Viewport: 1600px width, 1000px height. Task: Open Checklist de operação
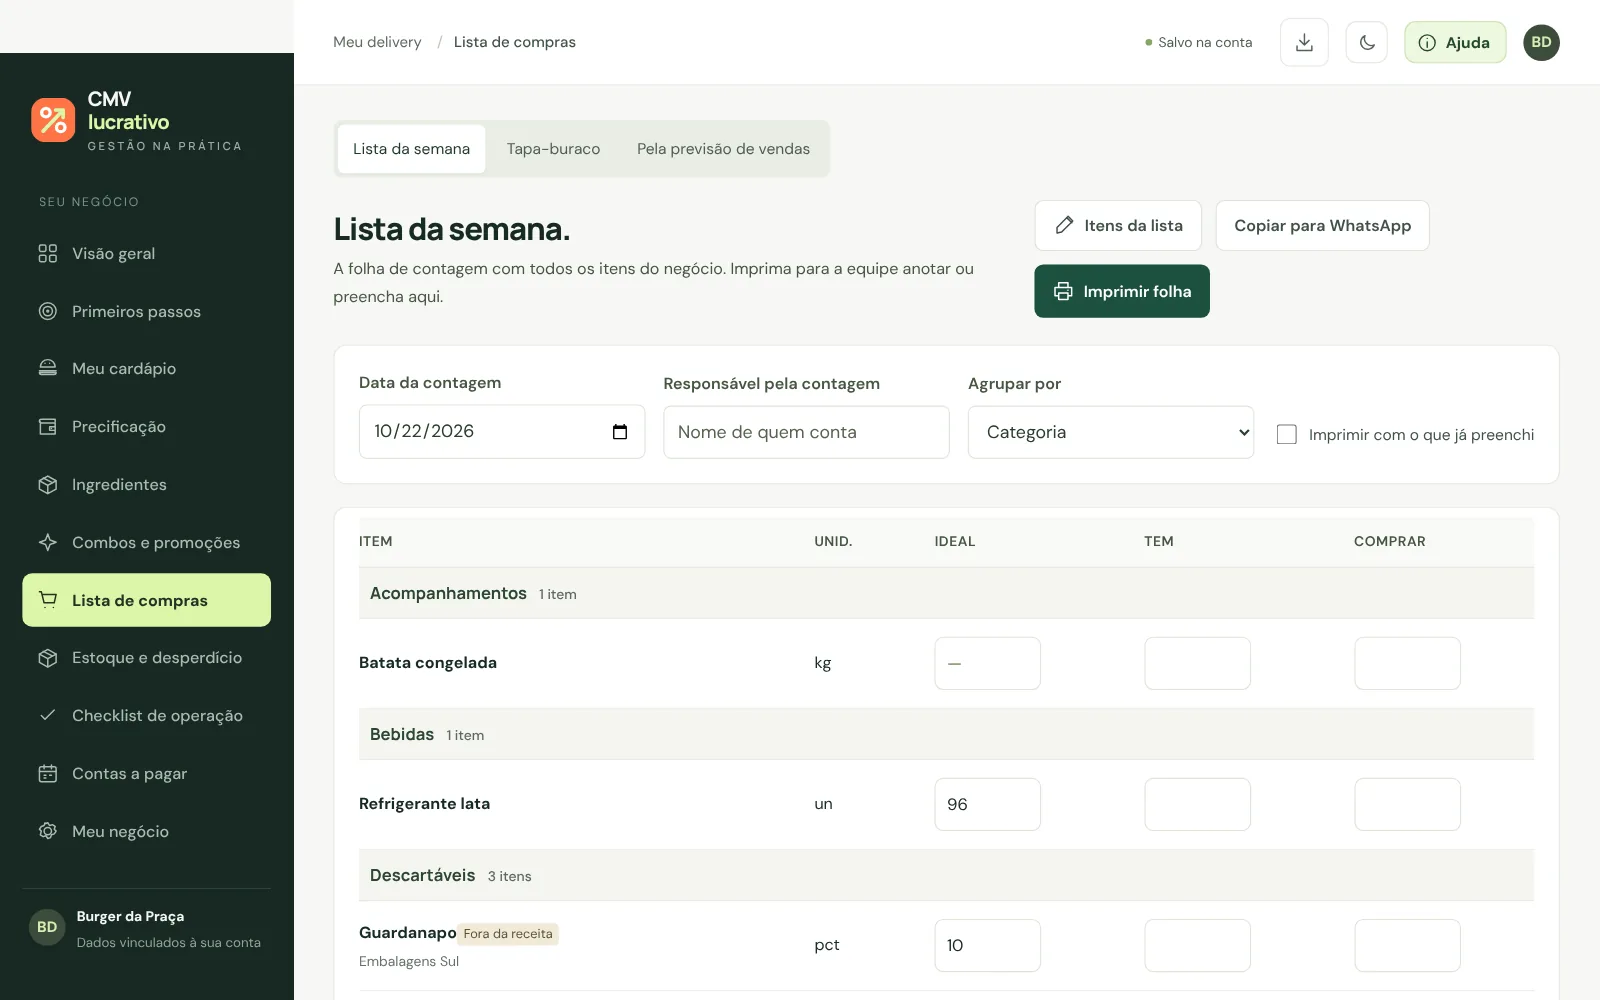click(146, 716)
